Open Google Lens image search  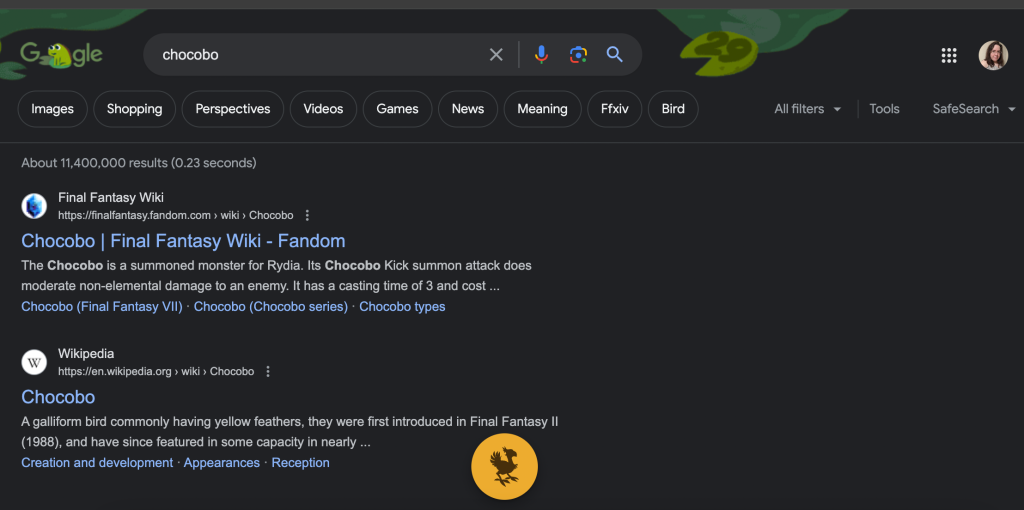[x=578, y=55]
